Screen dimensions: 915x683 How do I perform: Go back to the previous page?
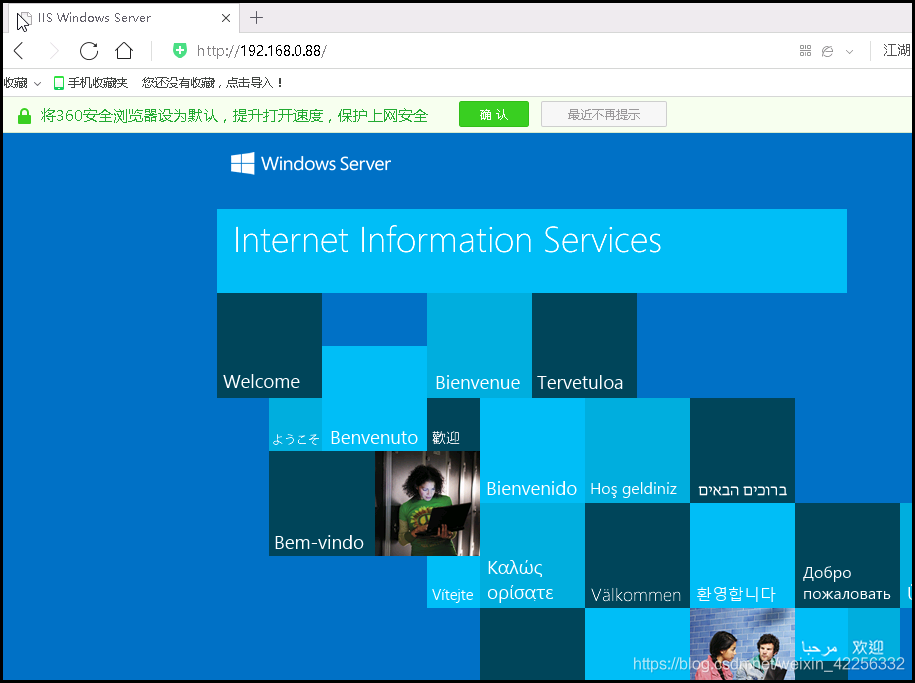pos(19,51)
